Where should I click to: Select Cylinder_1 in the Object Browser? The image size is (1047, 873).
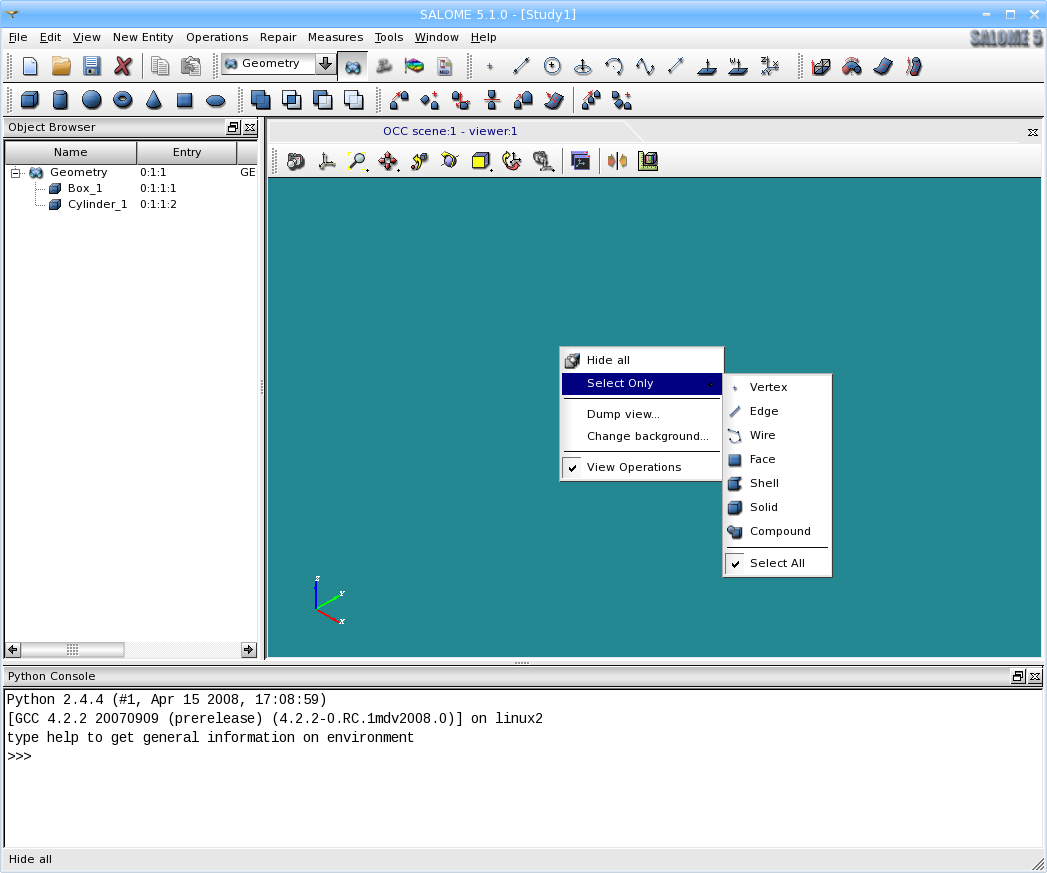tap(97, 204)
